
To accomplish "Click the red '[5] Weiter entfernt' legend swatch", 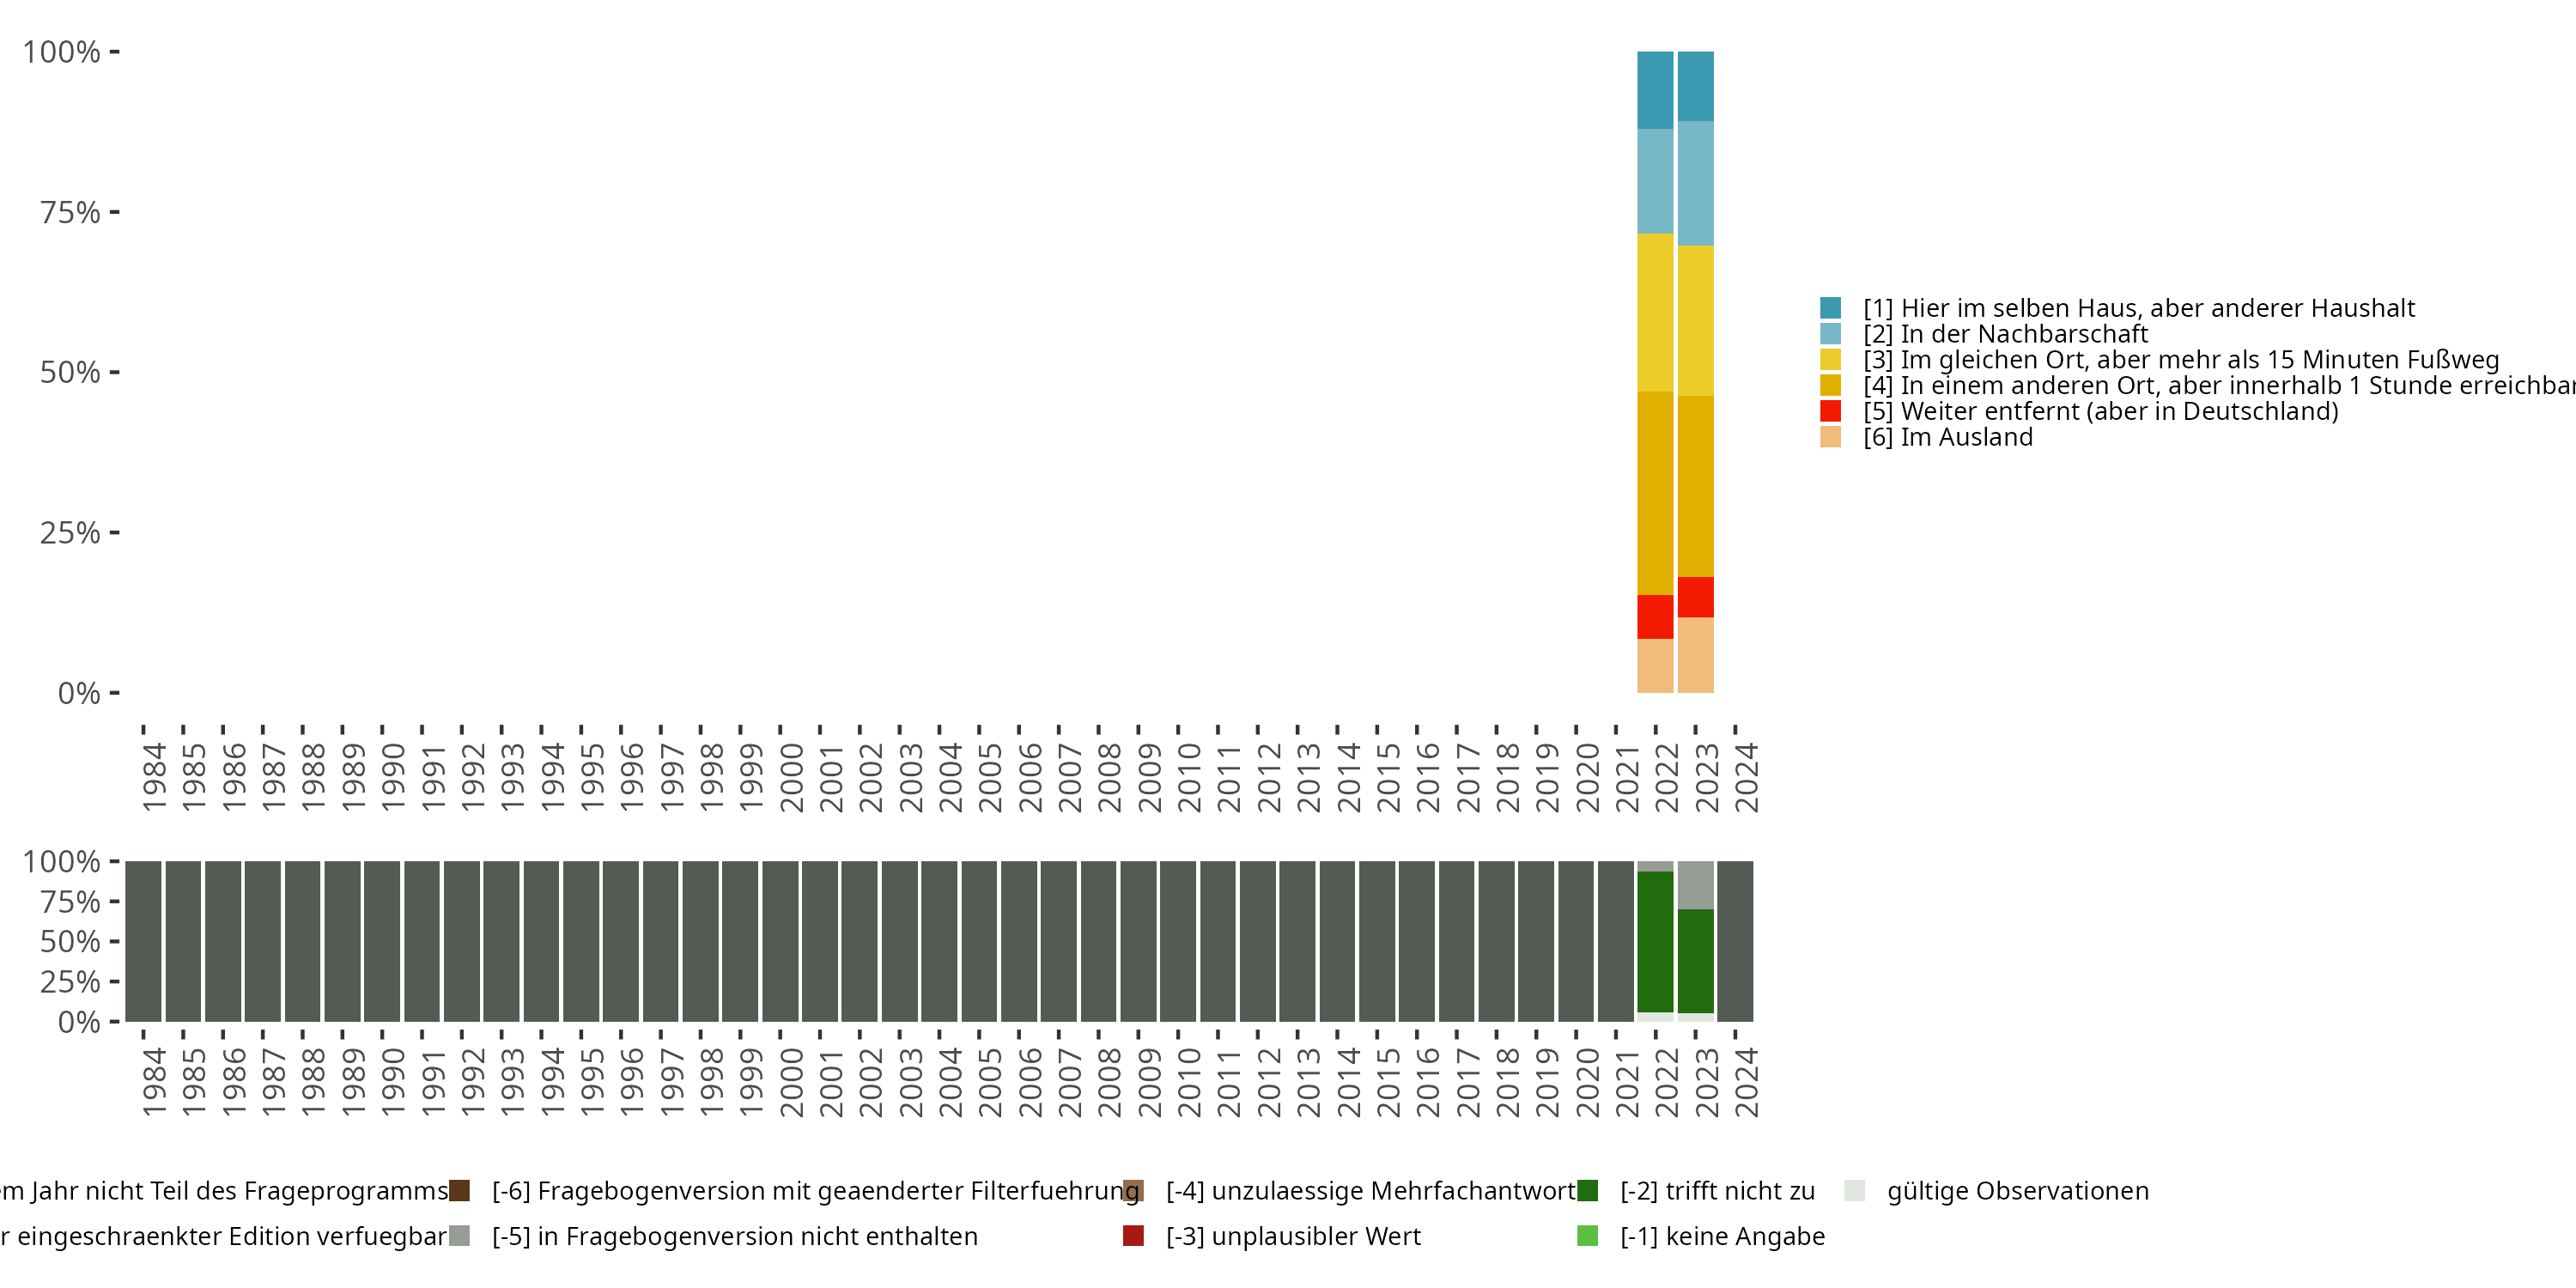I will (1830, 411).
